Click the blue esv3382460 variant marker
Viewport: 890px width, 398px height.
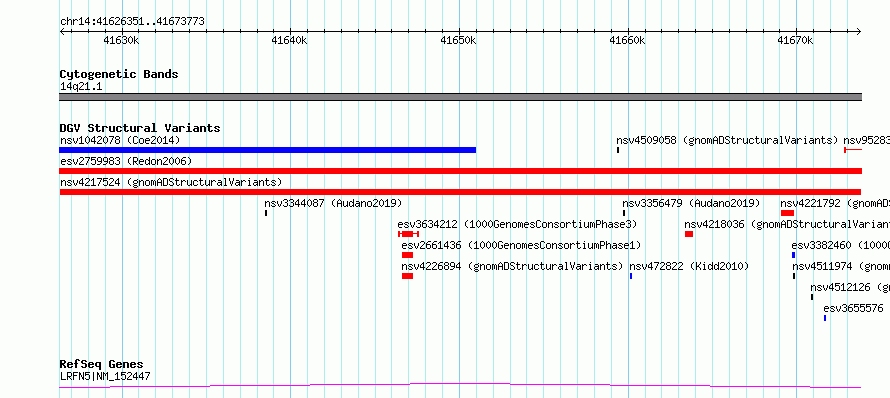click(x=794, y=255)
